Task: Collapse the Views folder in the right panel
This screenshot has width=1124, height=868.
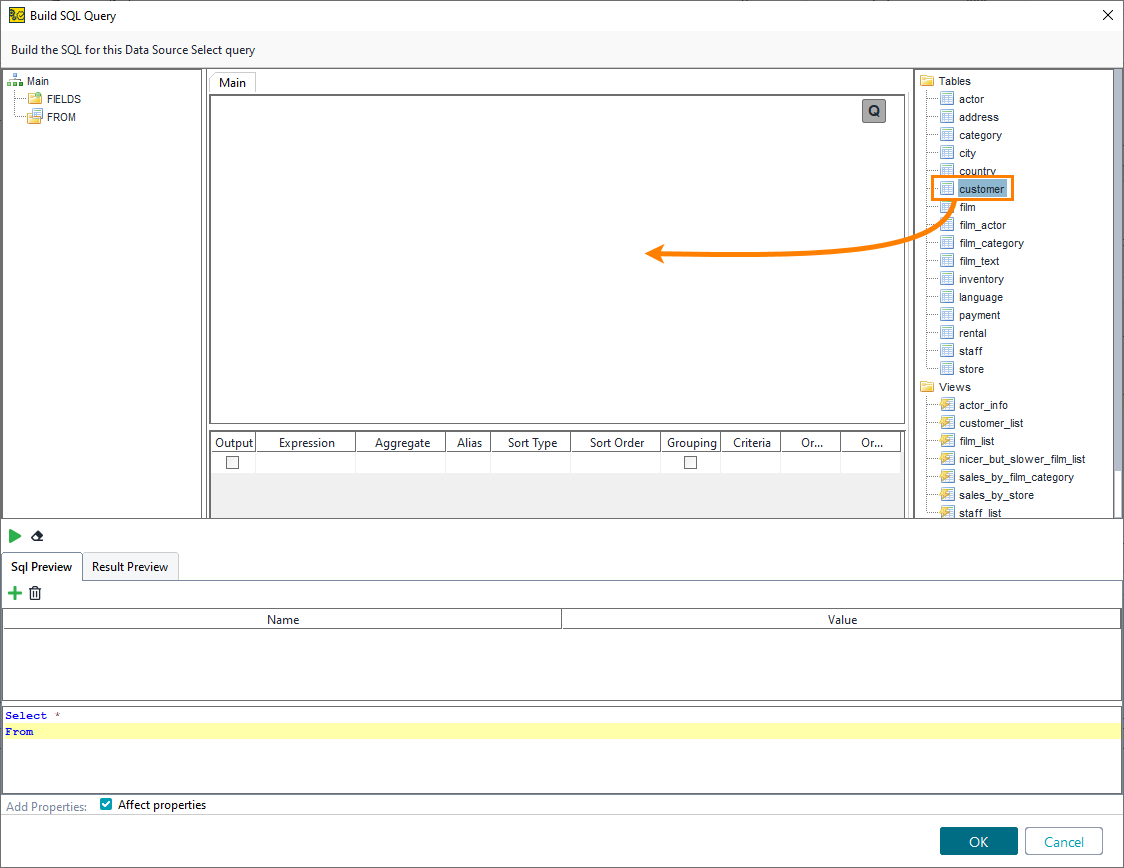Action: pos(926,387)
